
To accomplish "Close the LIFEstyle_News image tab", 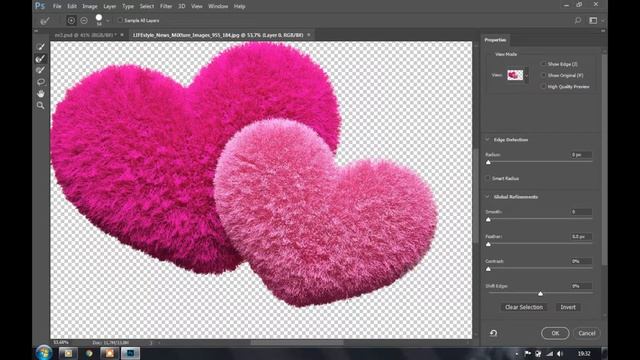I will click(x=309, y=35).
